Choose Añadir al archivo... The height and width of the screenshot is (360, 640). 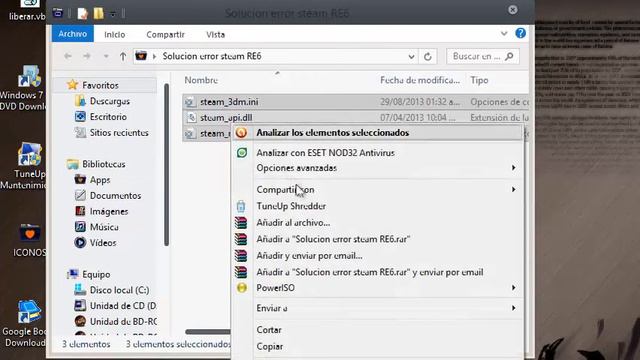point(378,222)
